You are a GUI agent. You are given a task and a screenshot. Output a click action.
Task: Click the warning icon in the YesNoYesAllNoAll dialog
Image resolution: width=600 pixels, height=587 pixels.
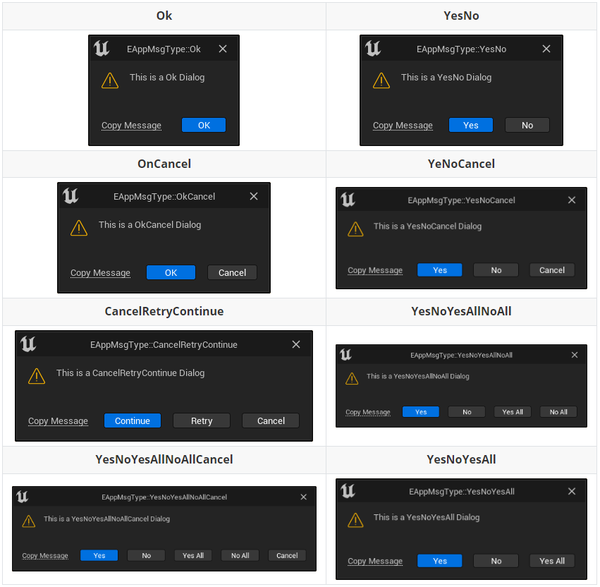pyautogui.click(x=352, y=378)
